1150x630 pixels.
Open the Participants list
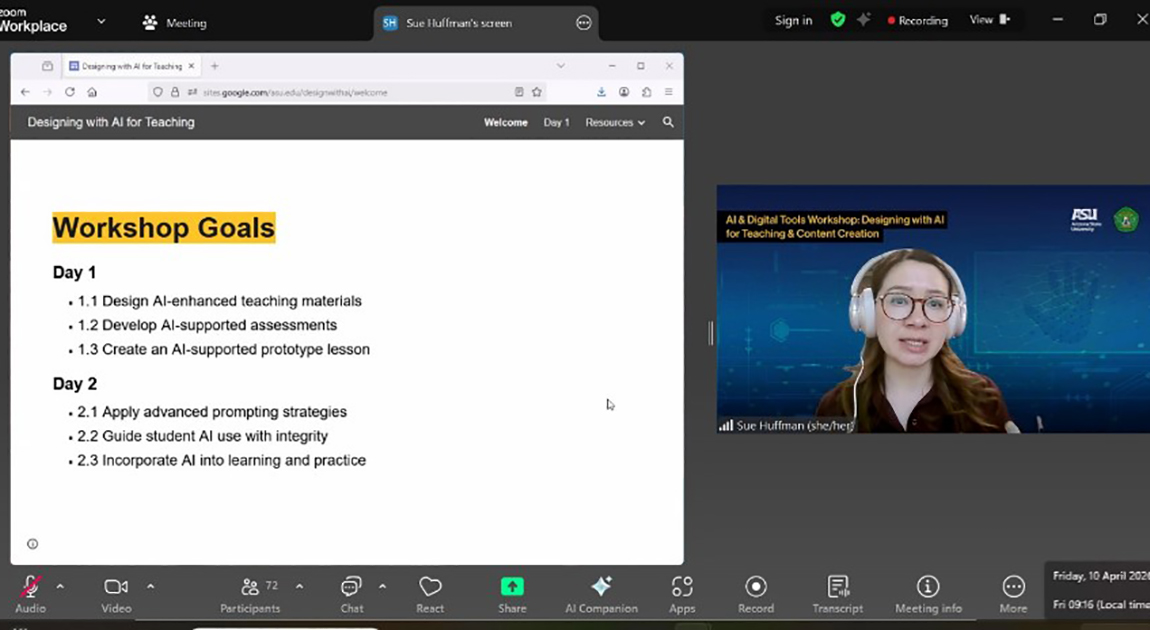(x=250, y=594)
